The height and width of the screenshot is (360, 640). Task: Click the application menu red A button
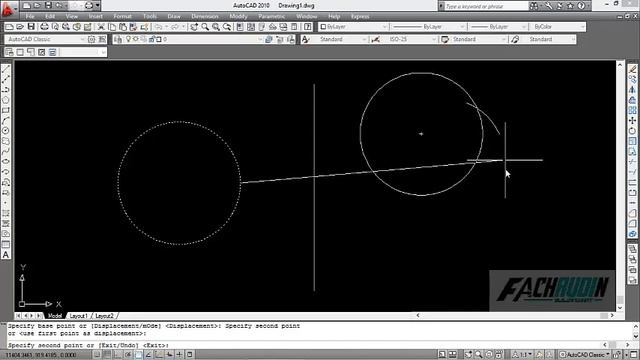tap(7, 9)
